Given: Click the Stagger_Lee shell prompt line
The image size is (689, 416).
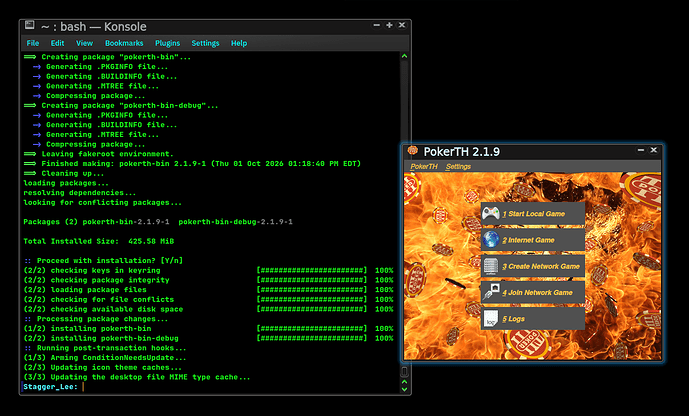Looking at the screenshot, I should [x=51, y=387].
